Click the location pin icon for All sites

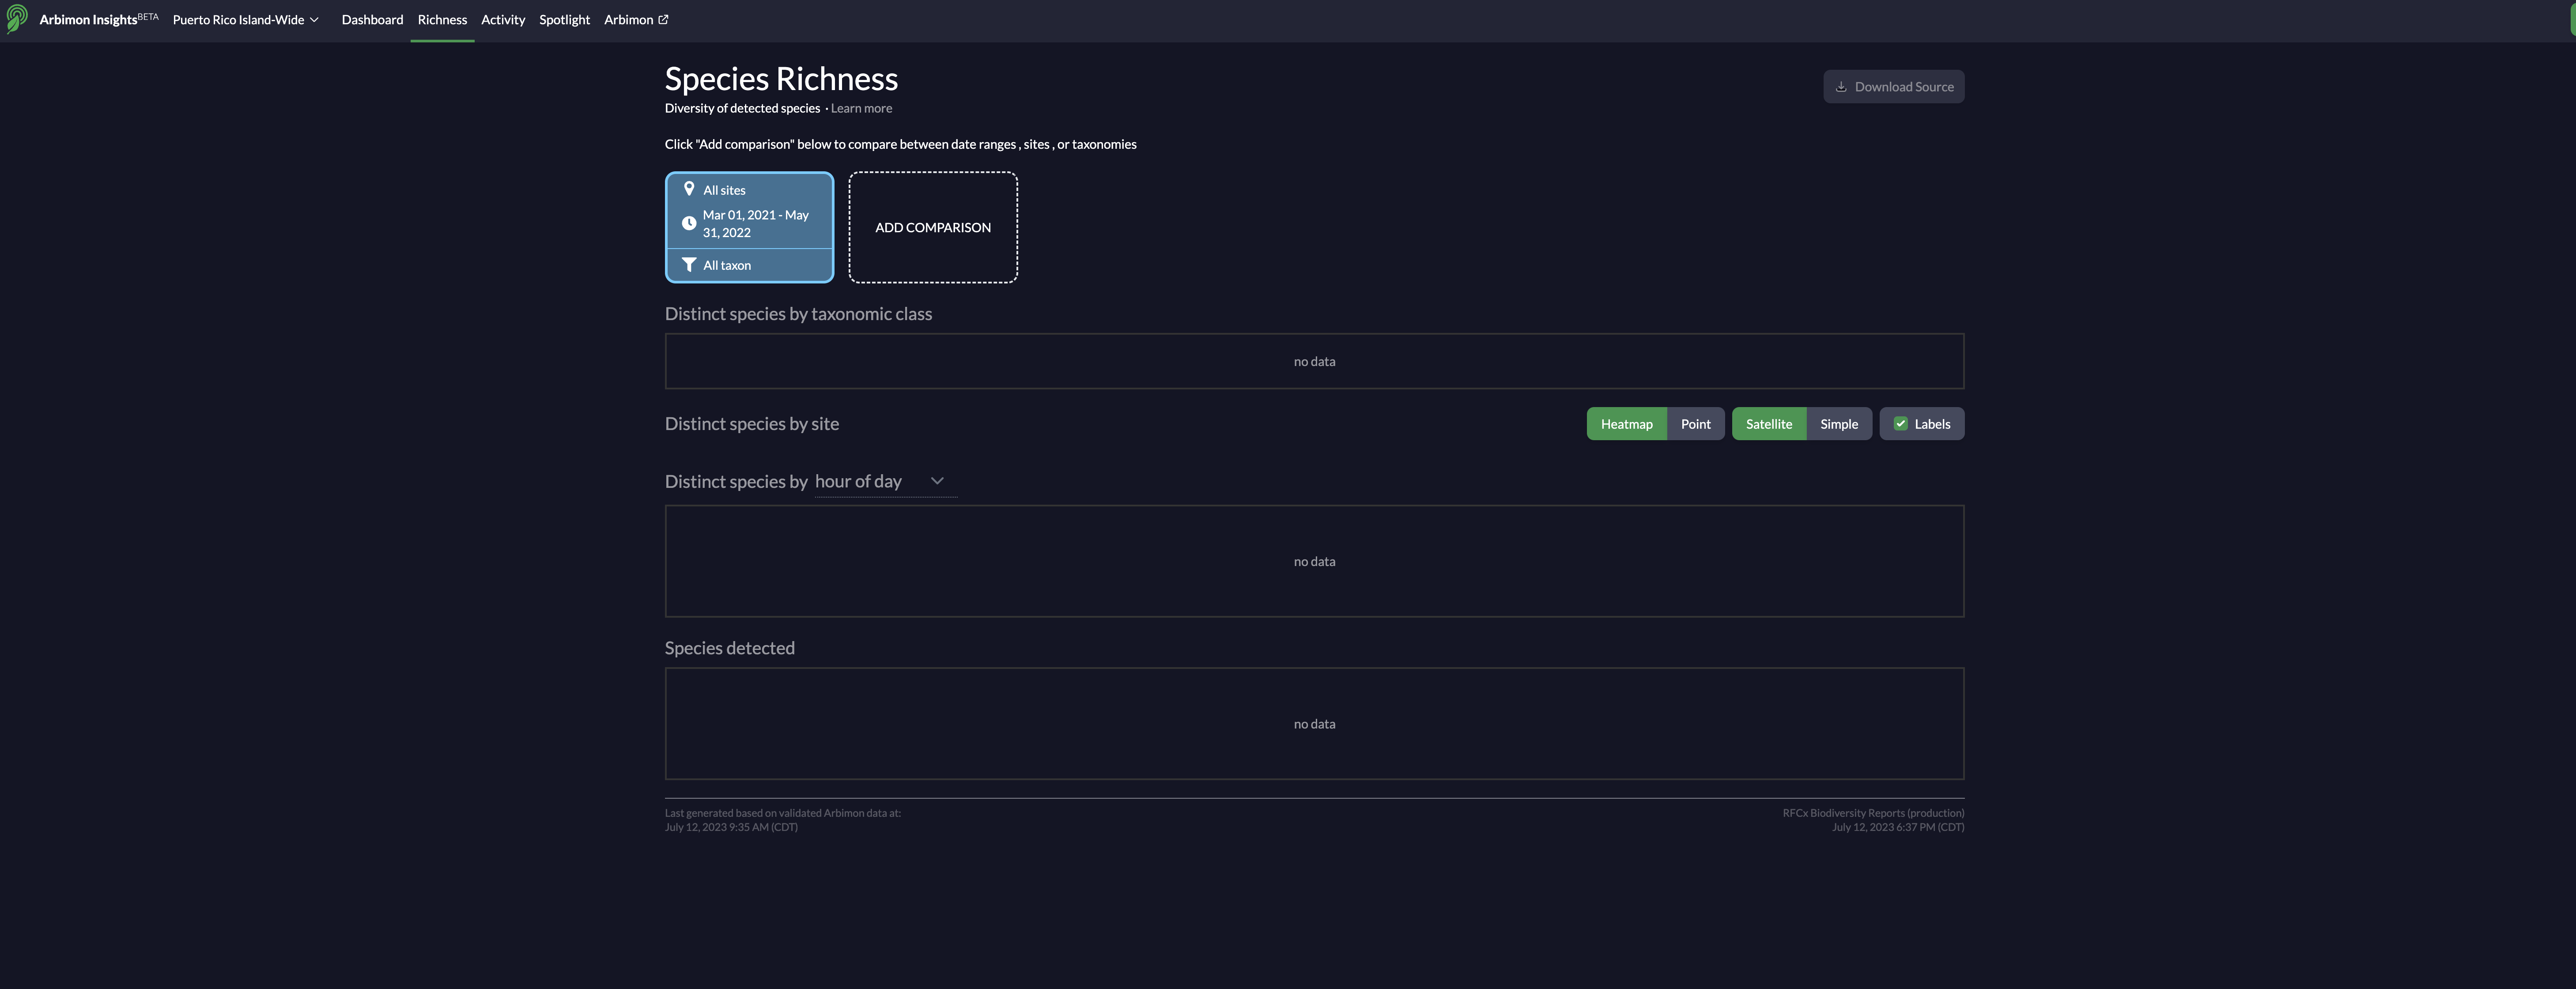tap(688, 189)
